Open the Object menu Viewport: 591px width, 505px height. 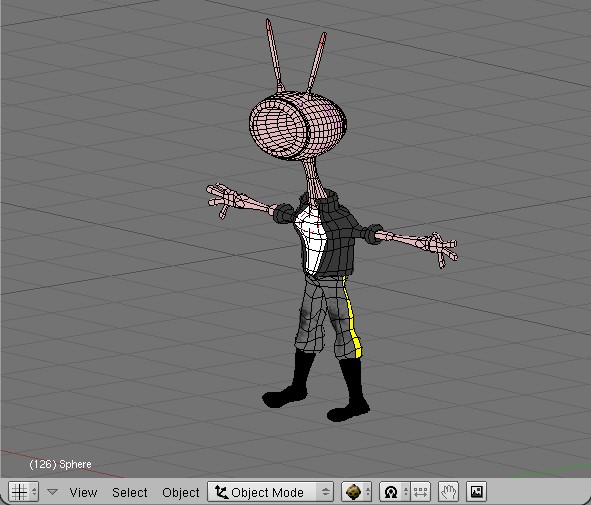(x=181, y=492)
